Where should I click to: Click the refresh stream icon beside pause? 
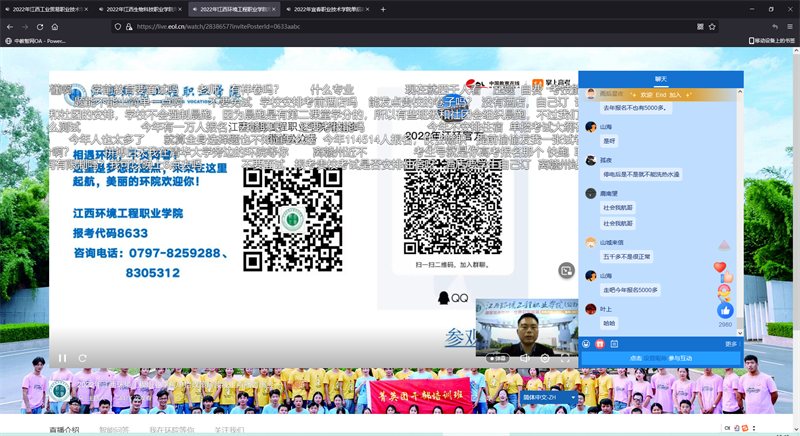83,358
